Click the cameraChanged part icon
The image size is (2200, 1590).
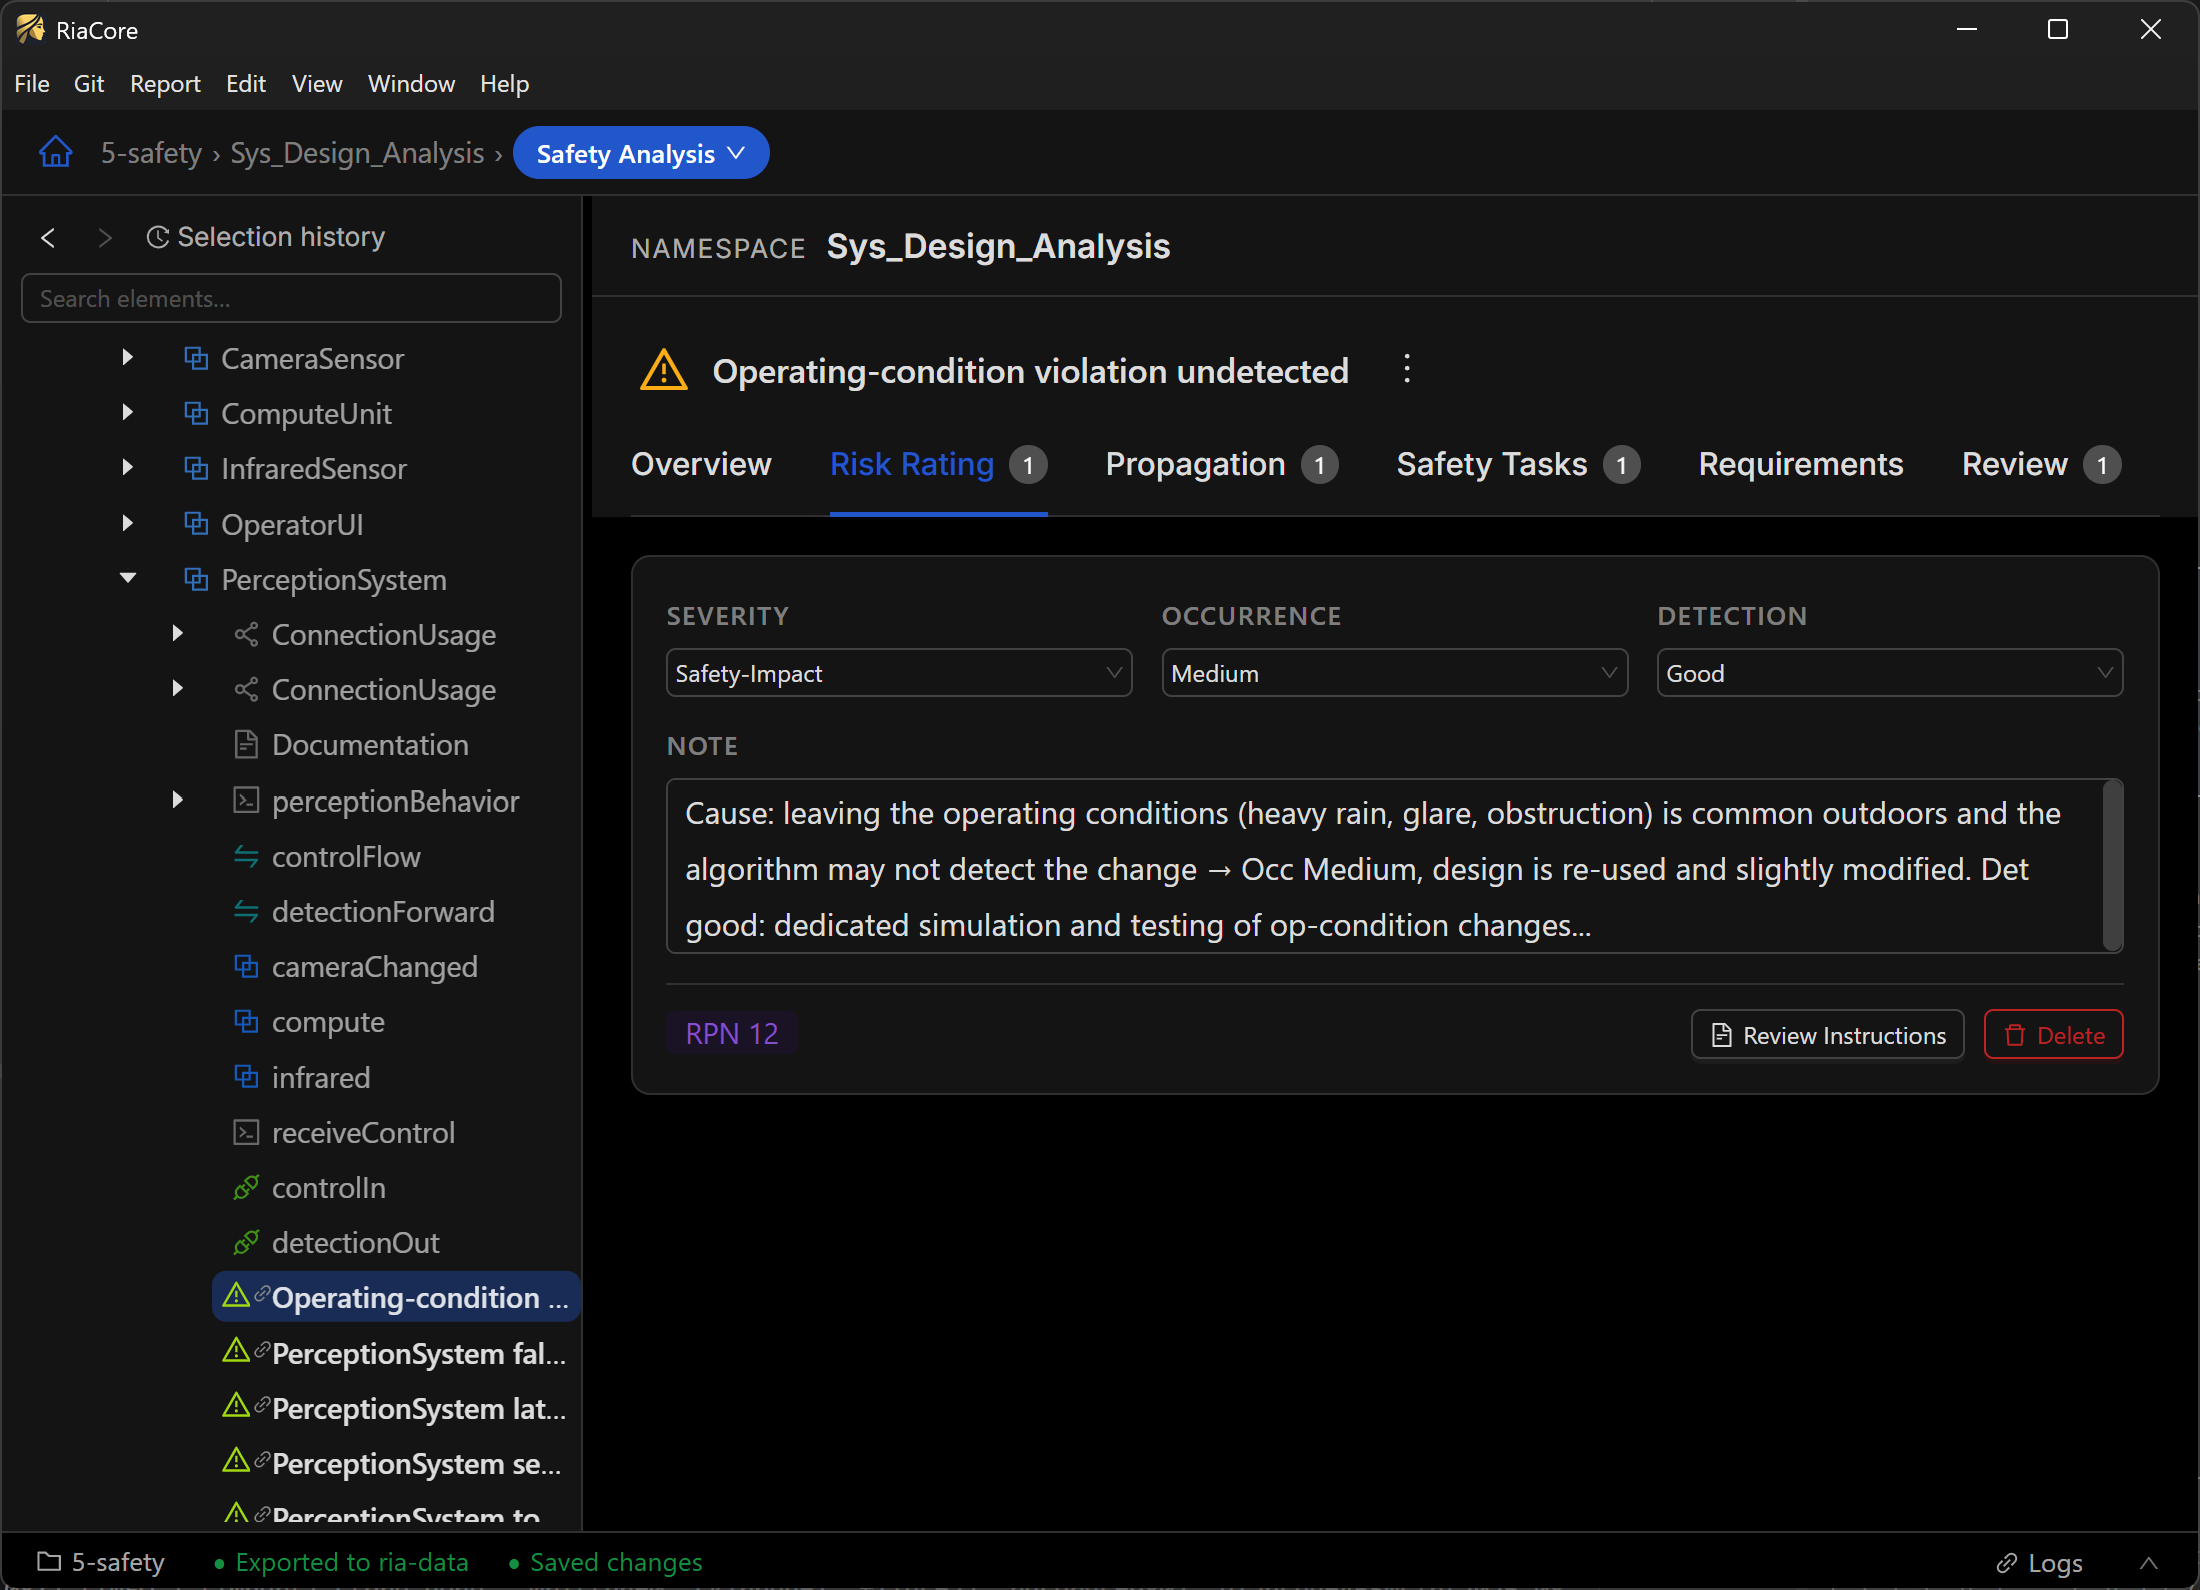(x=246, y=966)
